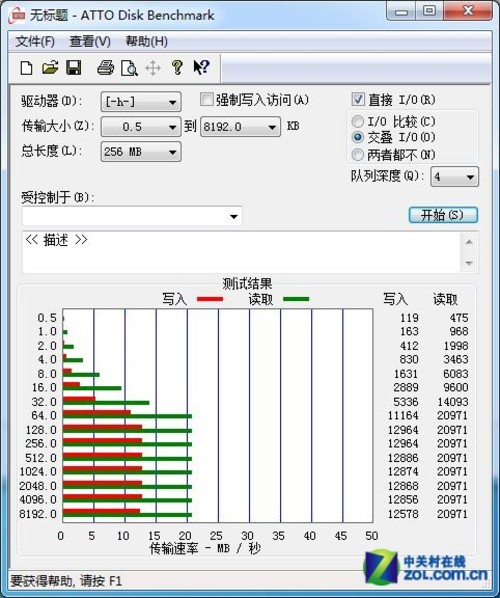Screen dimensions: 500x598
Task: Print the benchmark results
Action: coord(105,68)
